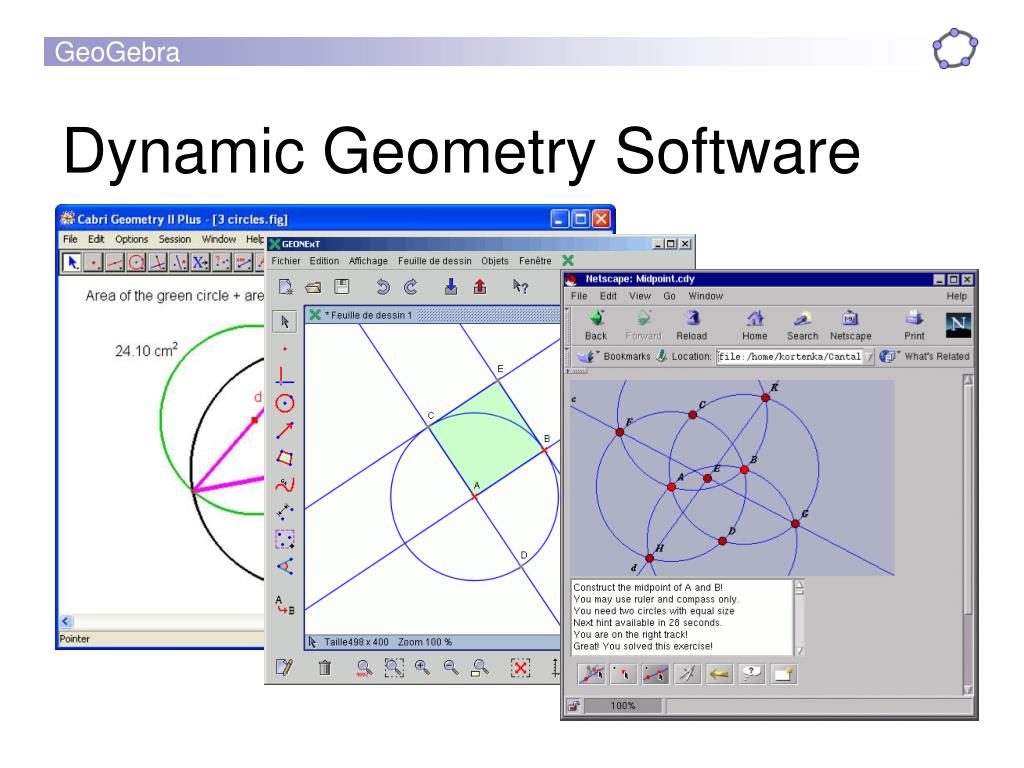The image size is (1024, 768).
Task: Select the red vector arrow tool in GEONExT
Action: click(x=284, y=430)
